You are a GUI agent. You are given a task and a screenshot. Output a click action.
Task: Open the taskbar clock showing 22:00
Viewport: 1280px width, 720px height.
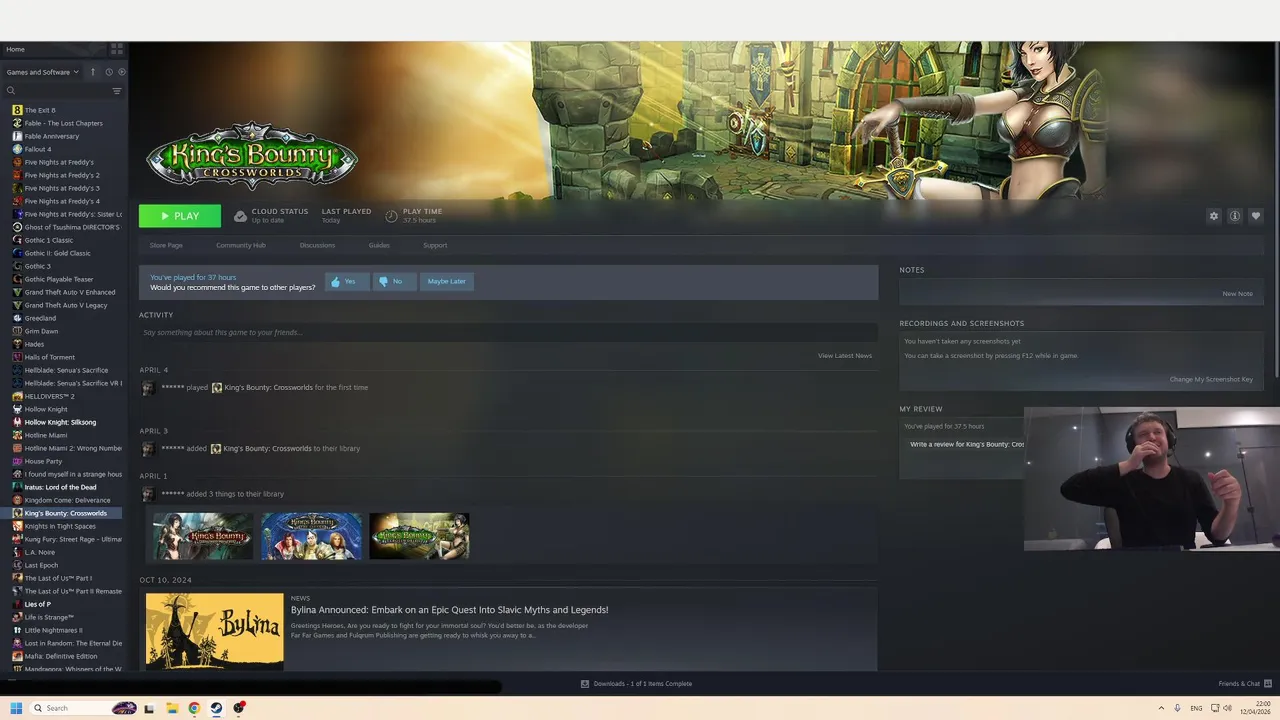click(1254, 708)
